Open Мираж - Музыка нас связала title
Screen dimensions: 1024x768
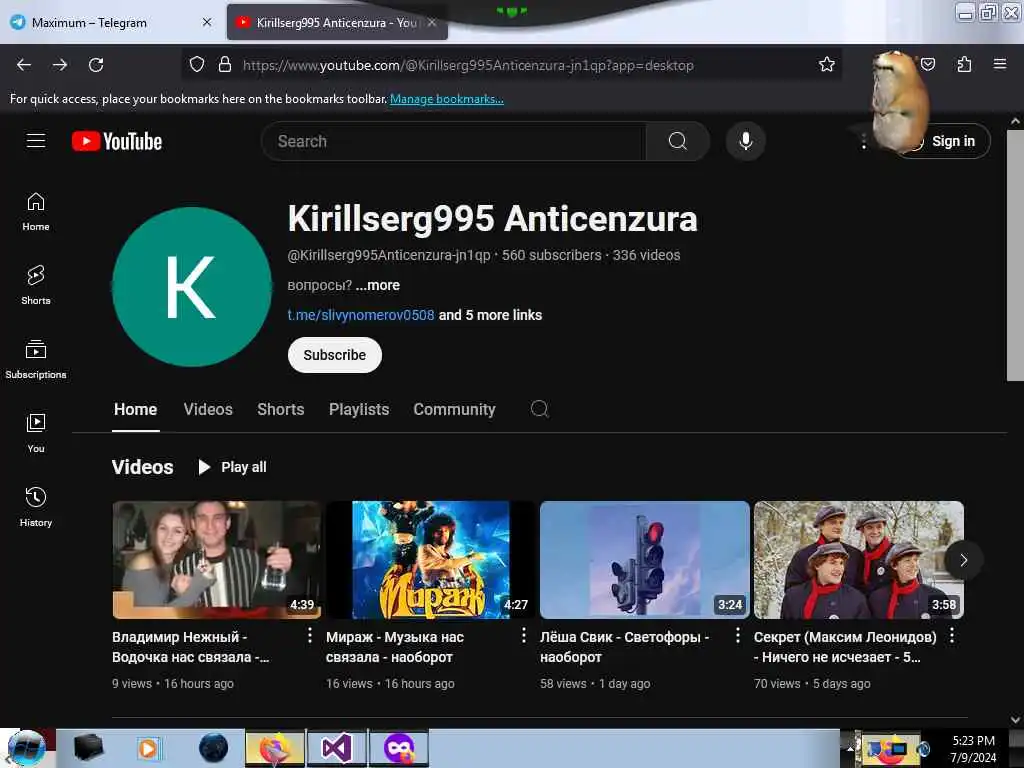394,647
